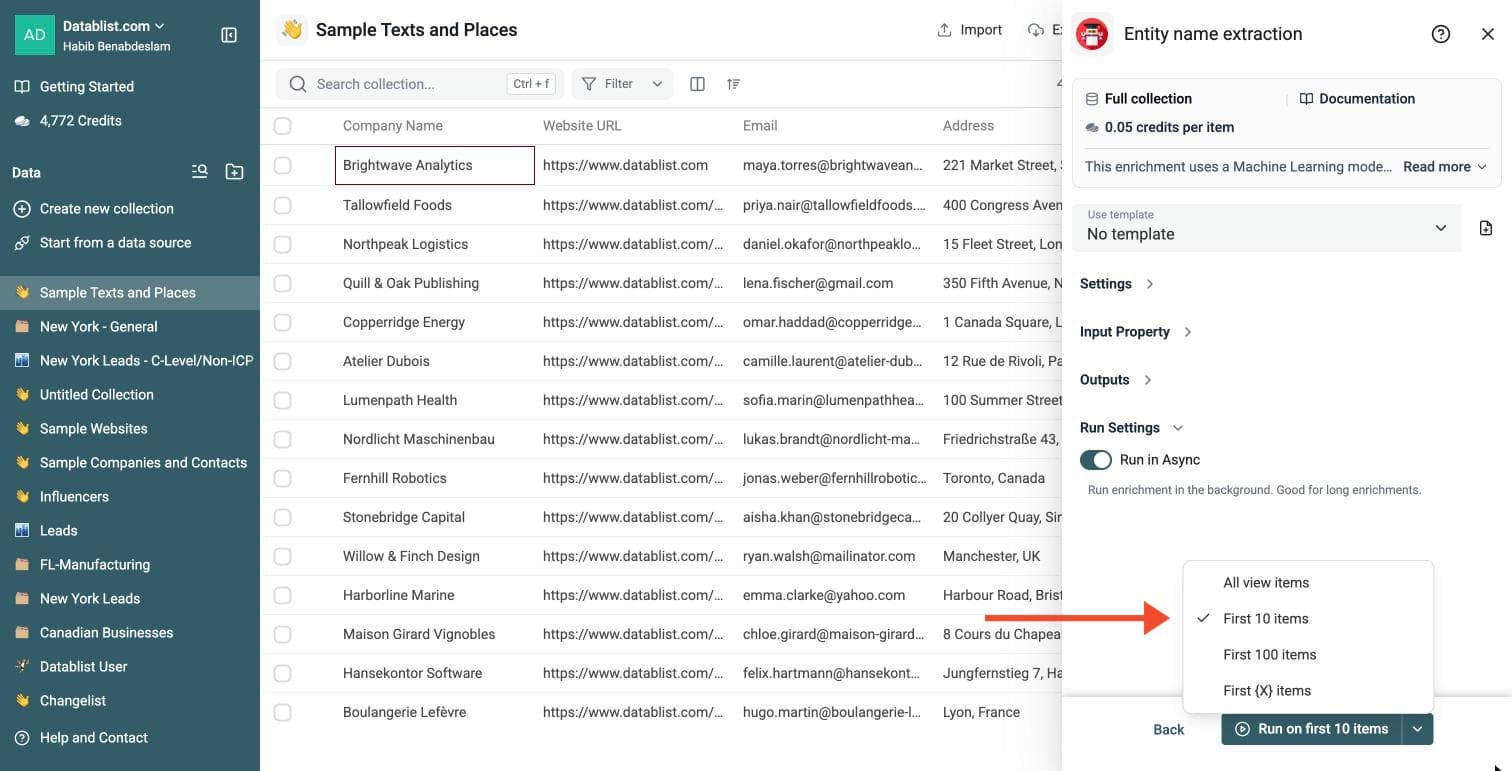Open the Use template dropdown
Viewport: 1512px width, 771px height.
(1267, 227)
